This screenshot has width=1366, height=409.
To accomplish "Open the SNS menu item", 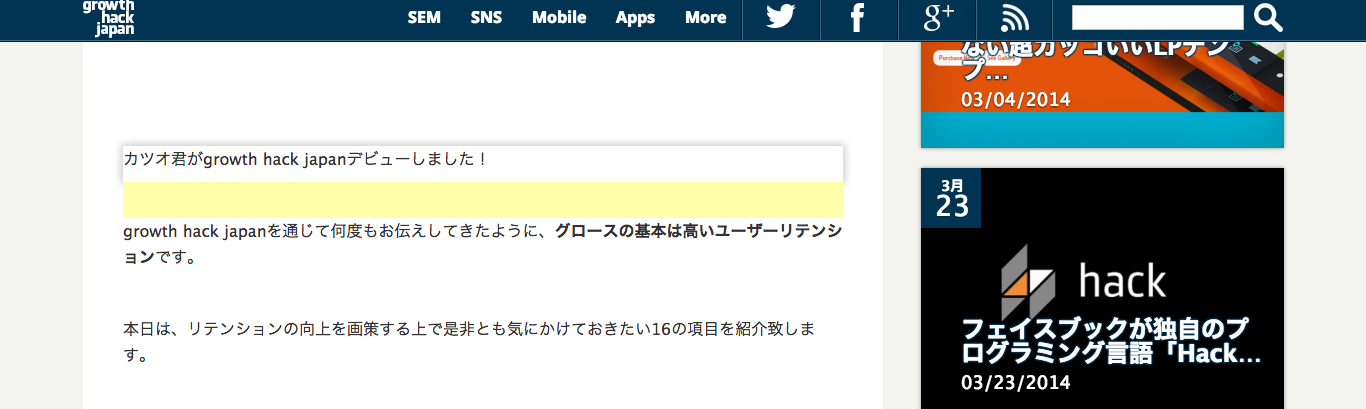I will pyautogui.click(x=486, y=18).
